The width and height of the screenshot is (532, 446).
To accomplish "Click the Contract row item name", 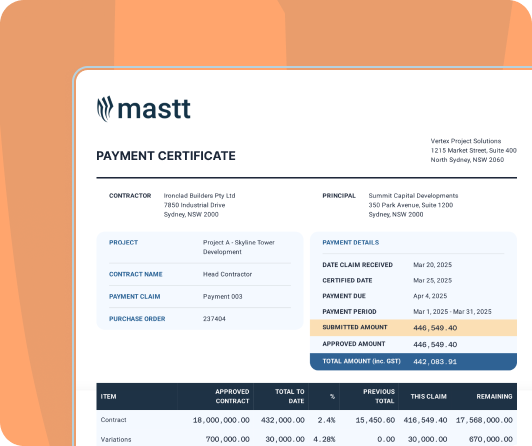I will coord(114,420).
